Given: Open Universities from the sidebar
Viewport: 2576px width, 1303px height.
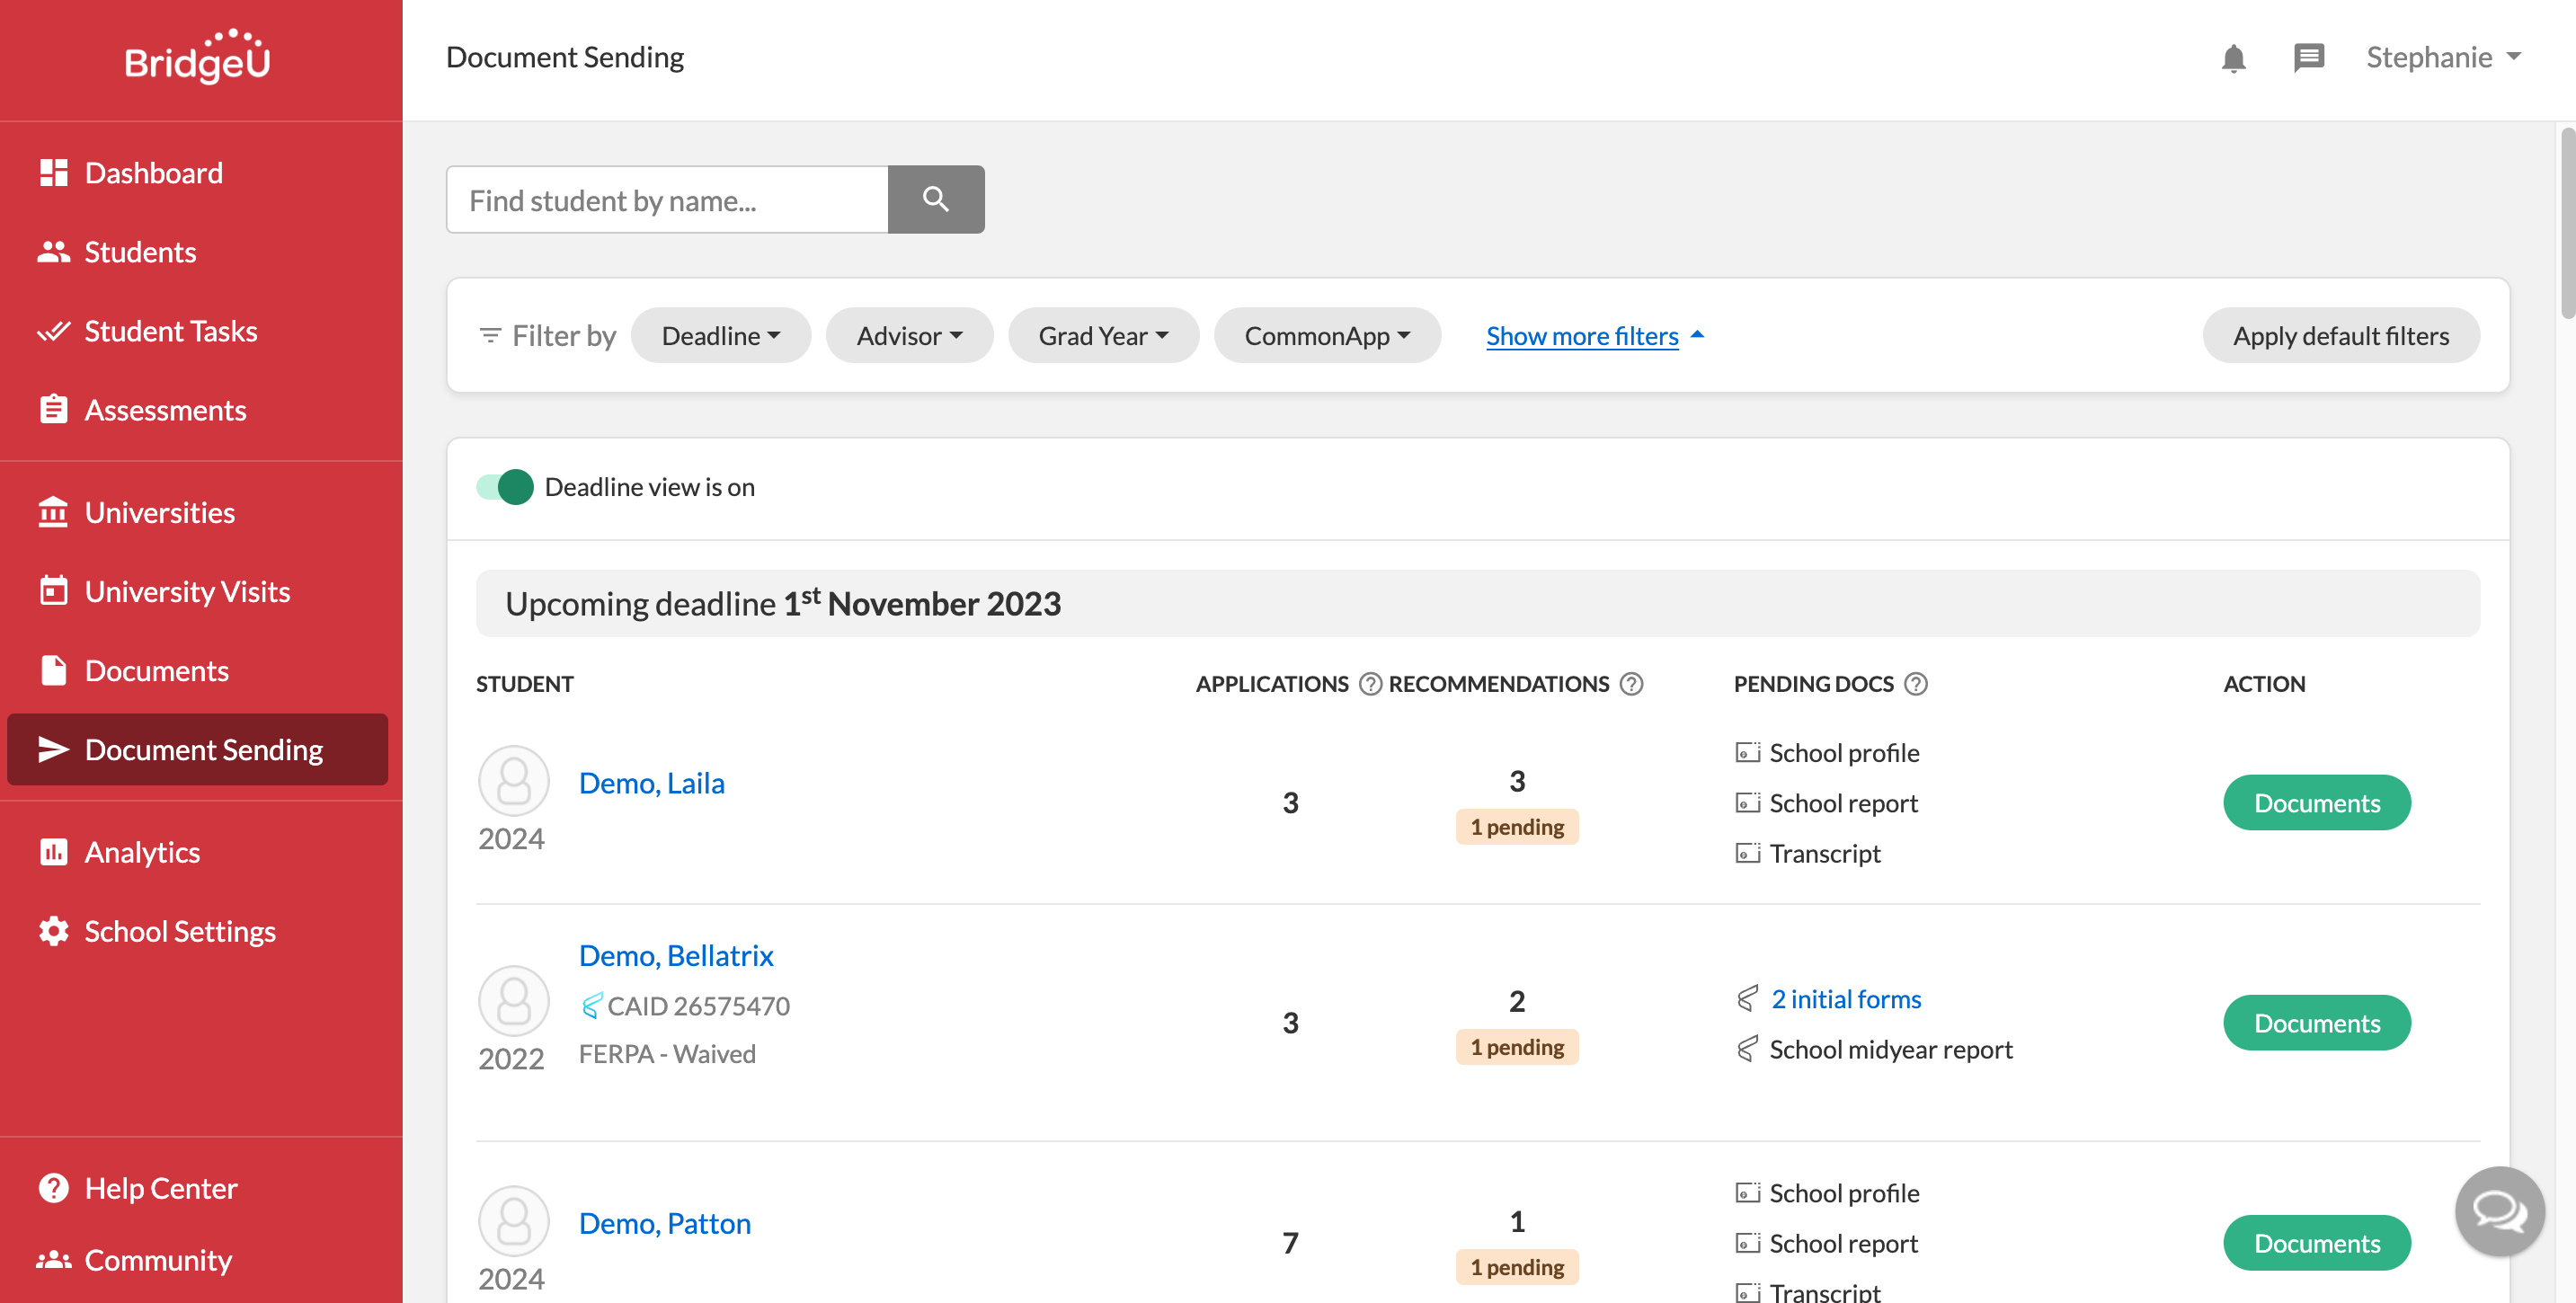Looking at the screenshot, I should tap(160, 512).
